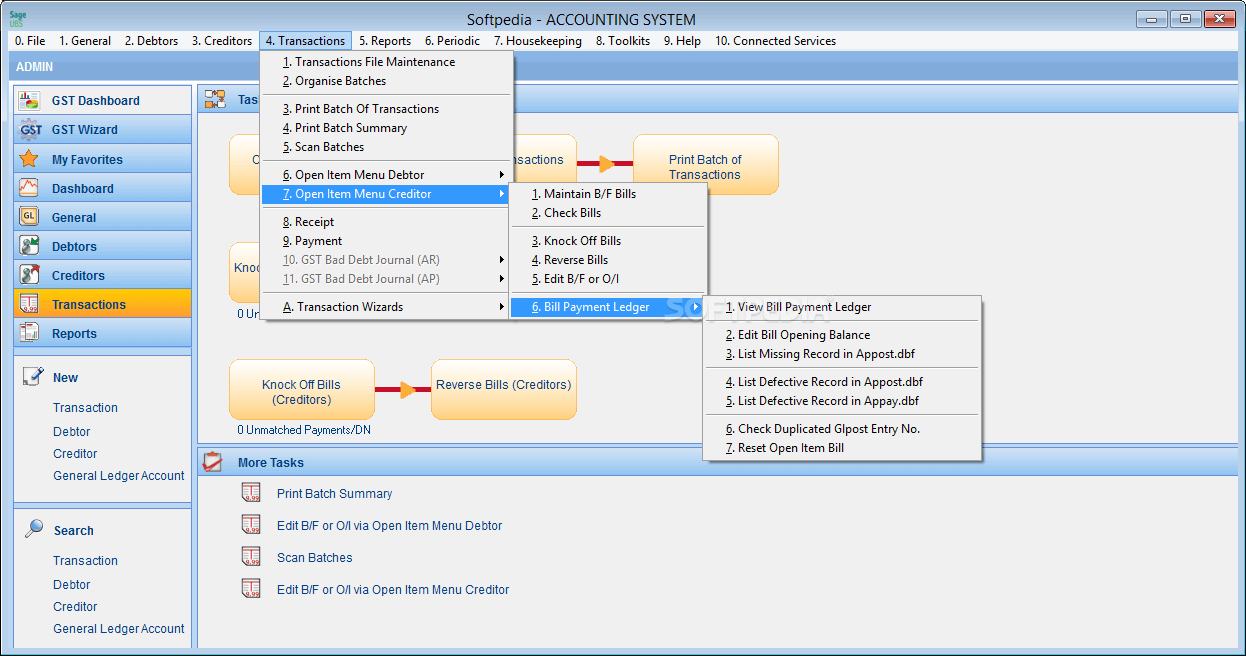Screen dimensions: 1246x656
Task: Select View Bill Payment Ledger
Action: coord(843,307)
